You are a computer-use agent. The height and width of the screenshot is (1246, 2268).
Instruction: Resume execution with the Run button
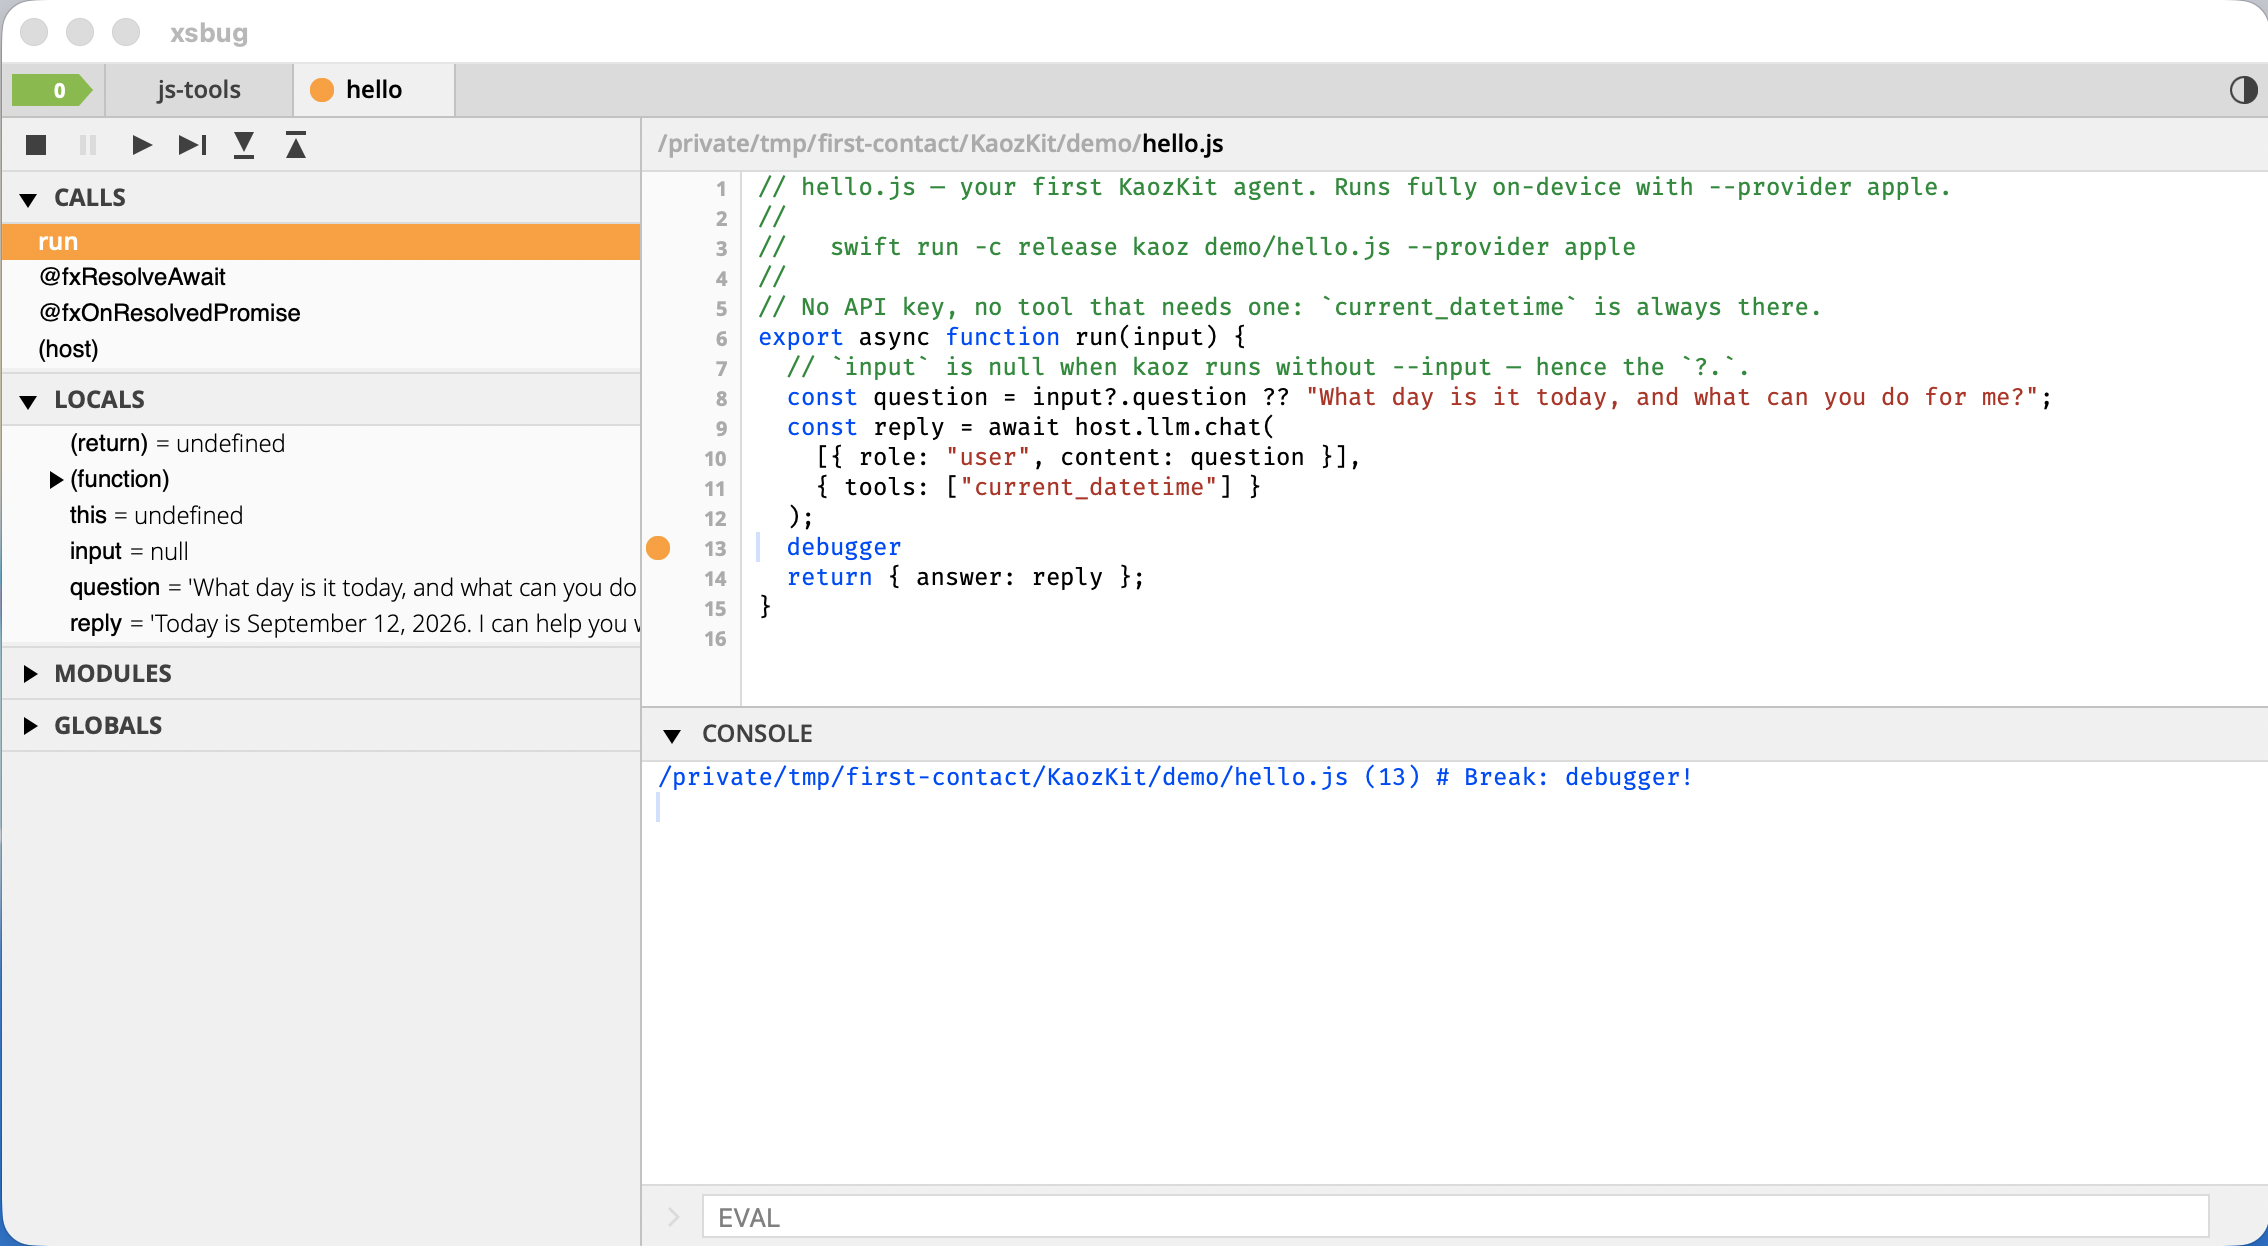coord(141,145)
